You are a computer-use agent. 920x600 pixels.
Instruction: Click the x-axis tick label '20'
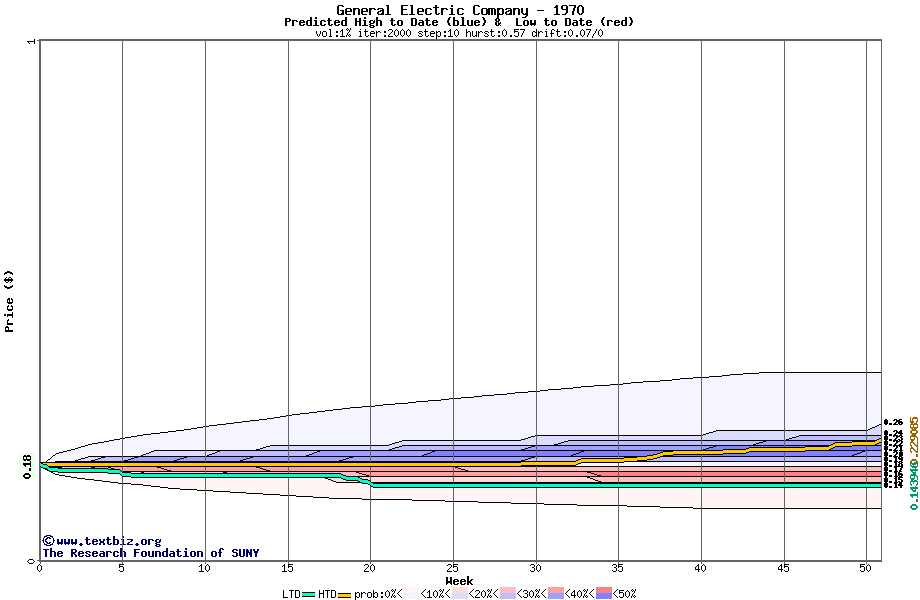(370, 568)
